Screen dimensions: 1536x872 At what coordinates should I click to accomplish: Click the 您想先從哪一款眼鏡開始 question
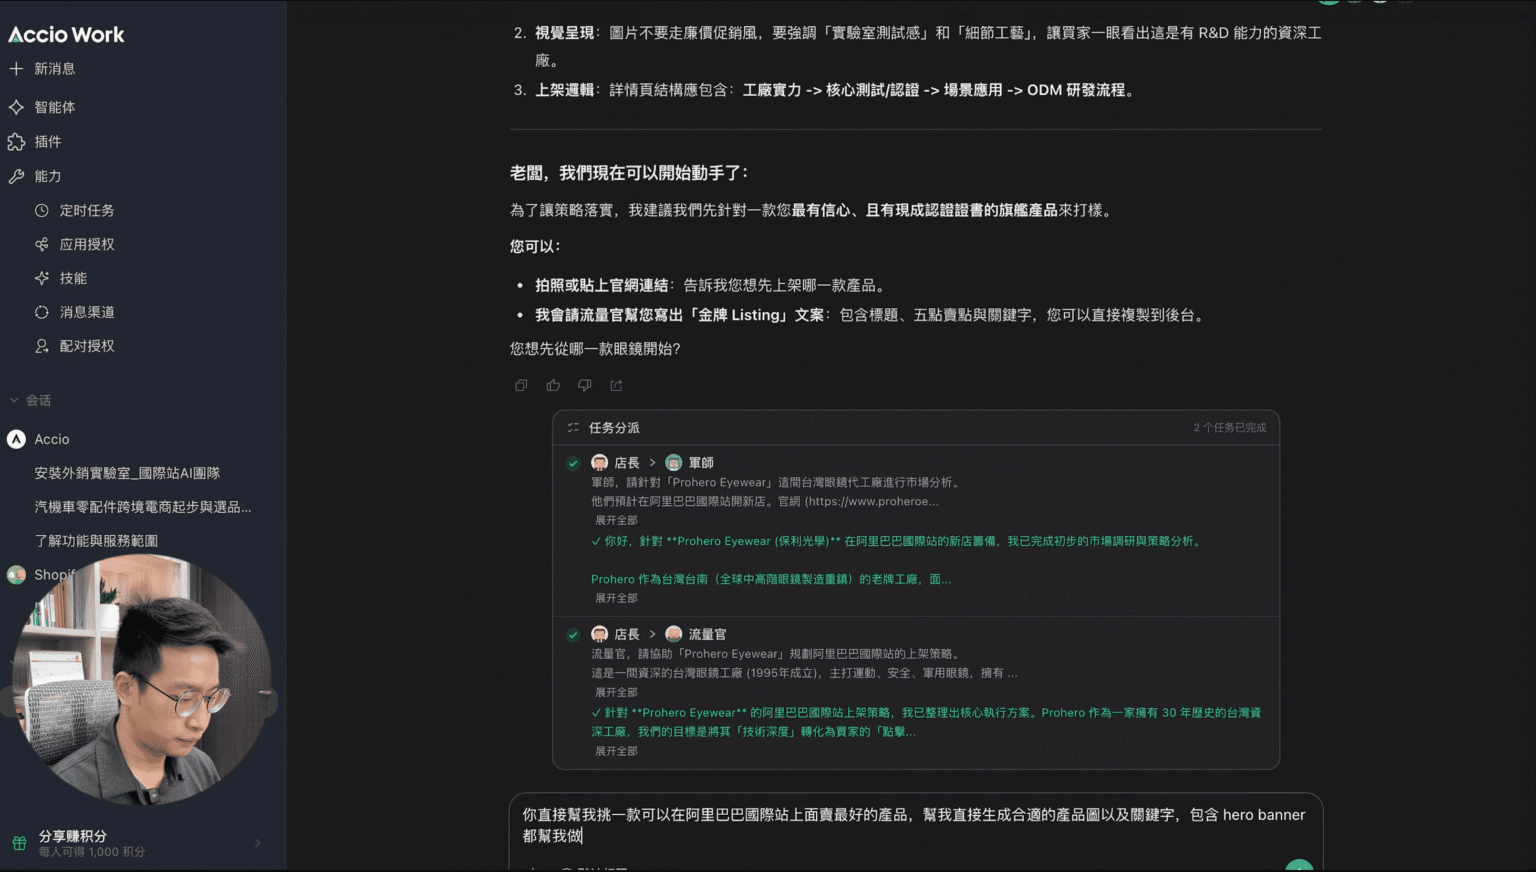[595, 349]
